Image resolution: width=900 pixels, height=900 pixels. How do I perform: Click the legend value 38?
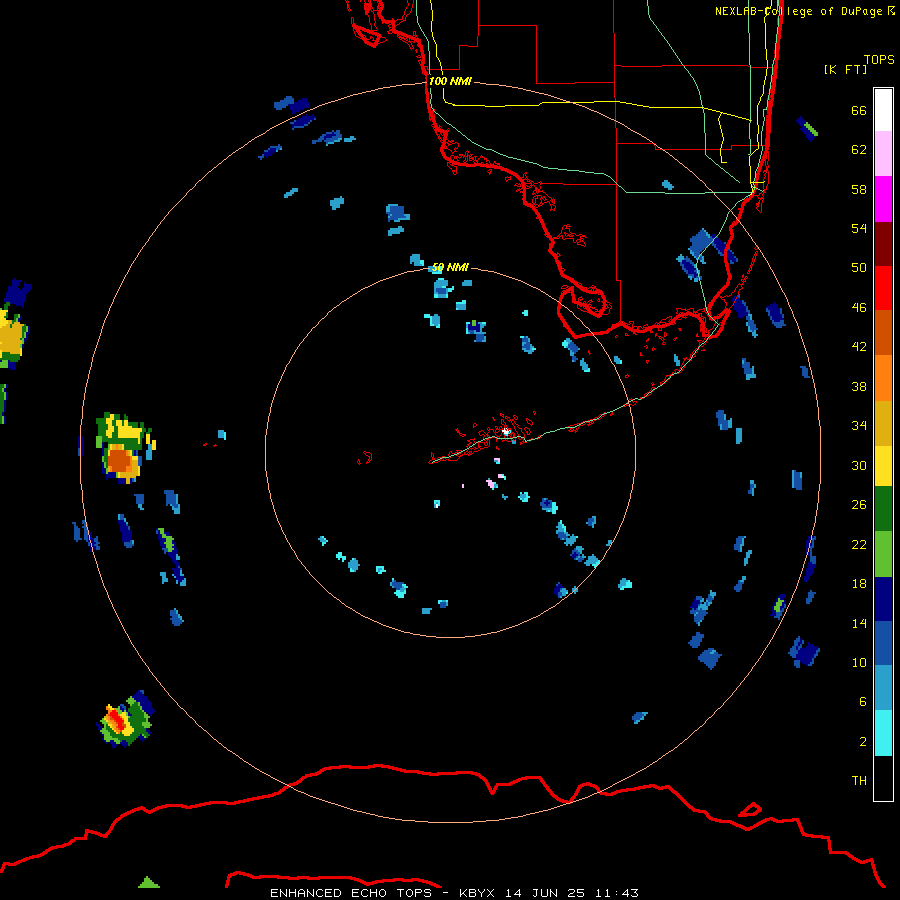[x=859, y=386]
